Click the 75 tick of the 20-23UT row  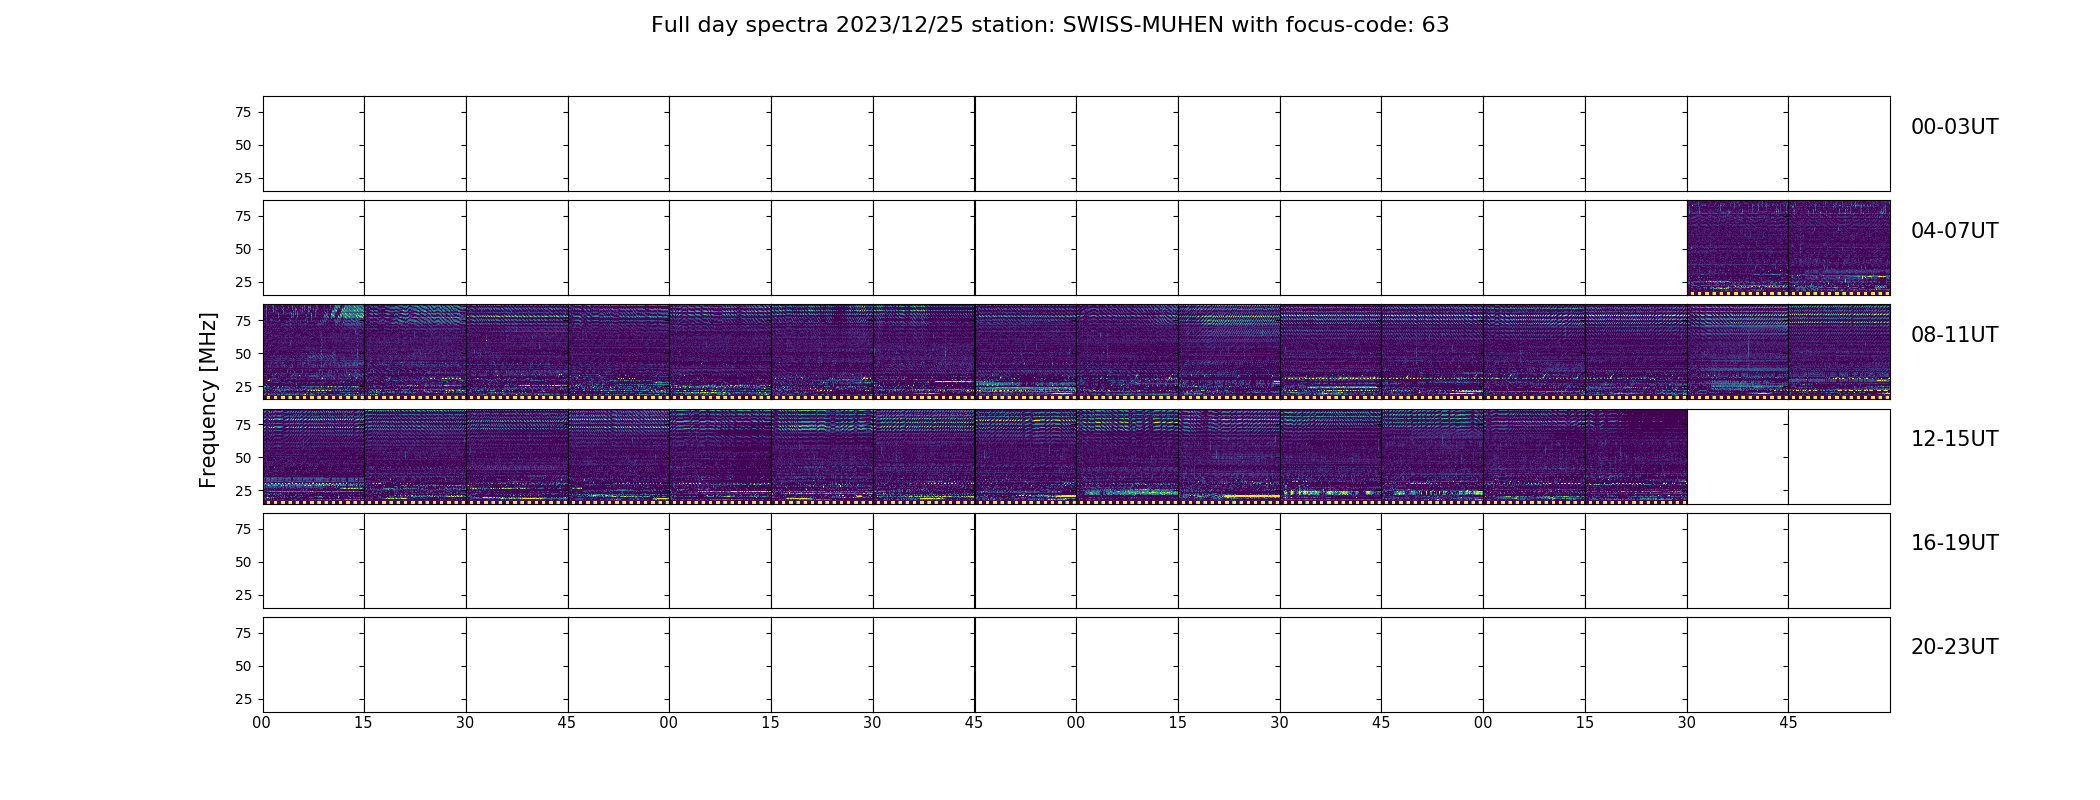point(243,633)
